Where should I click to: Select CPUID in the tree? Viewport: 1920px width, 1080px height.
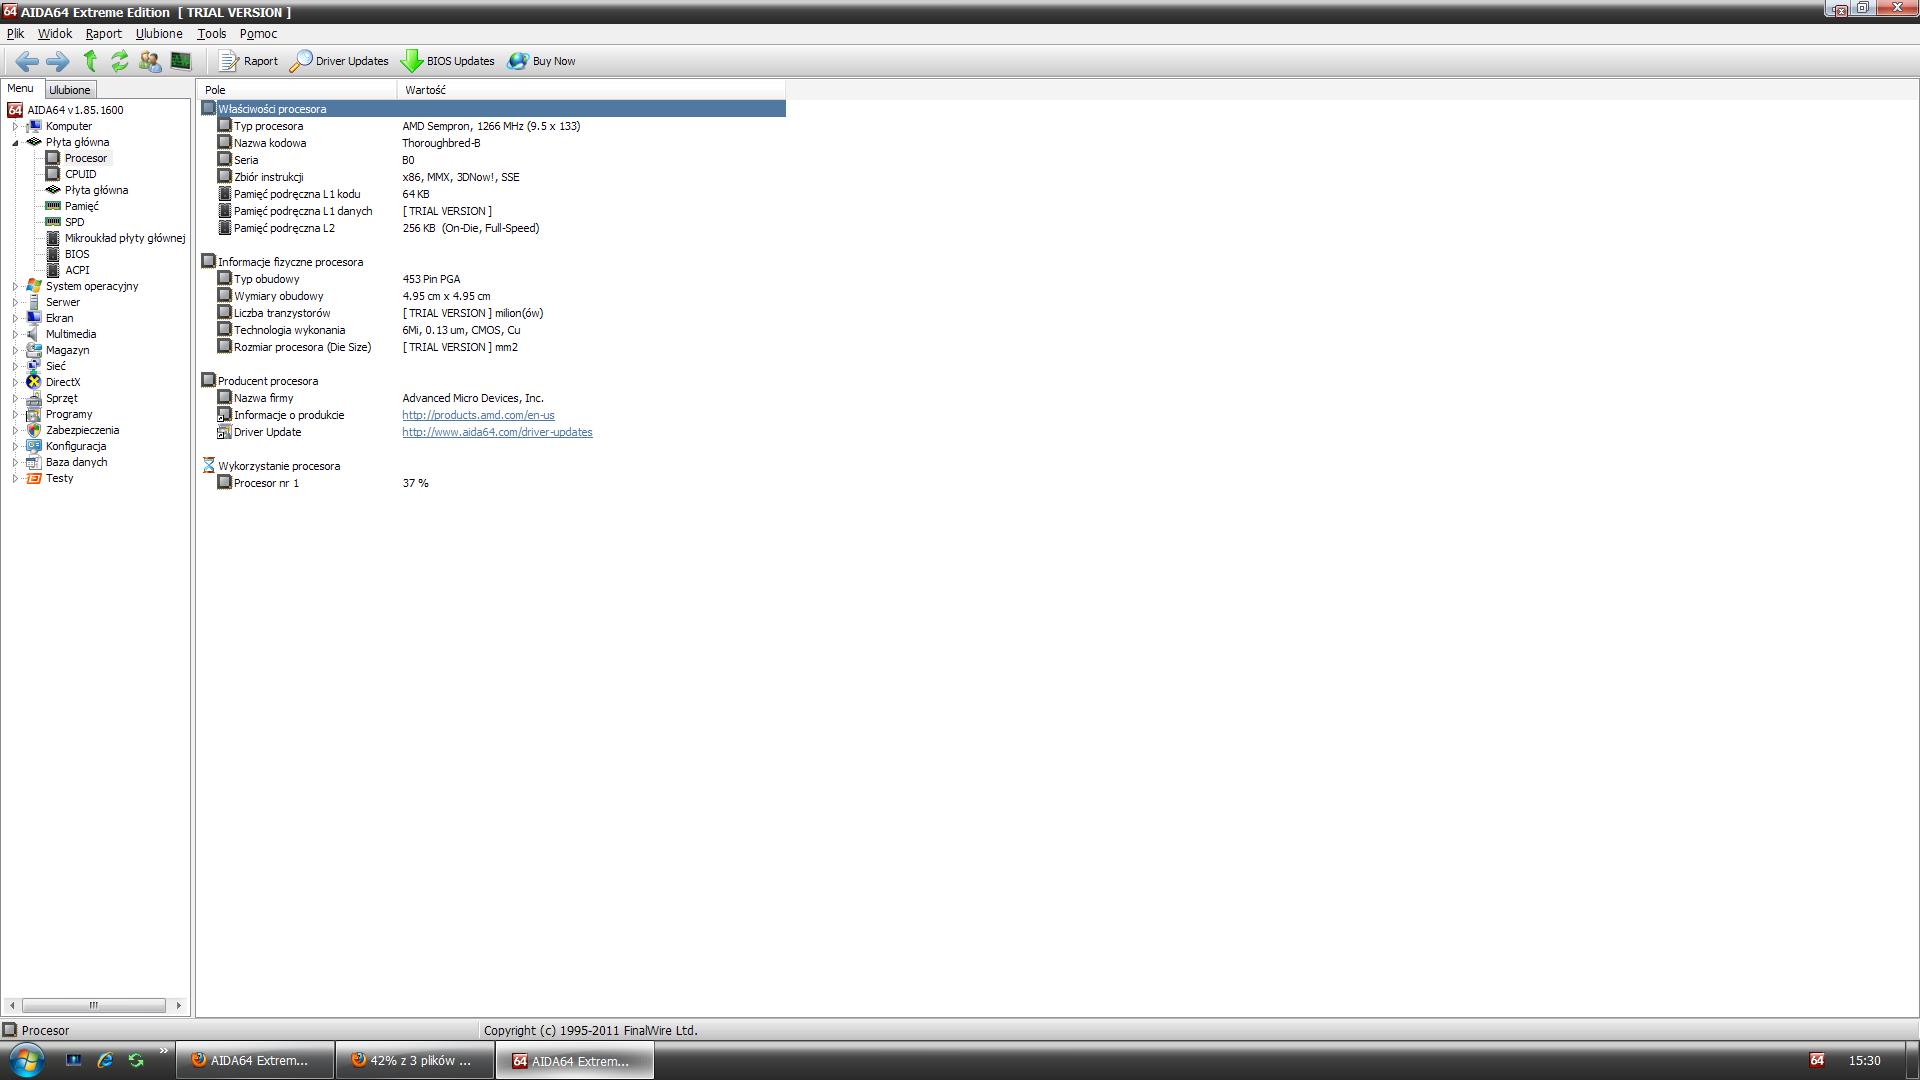[x=80, y=175]
